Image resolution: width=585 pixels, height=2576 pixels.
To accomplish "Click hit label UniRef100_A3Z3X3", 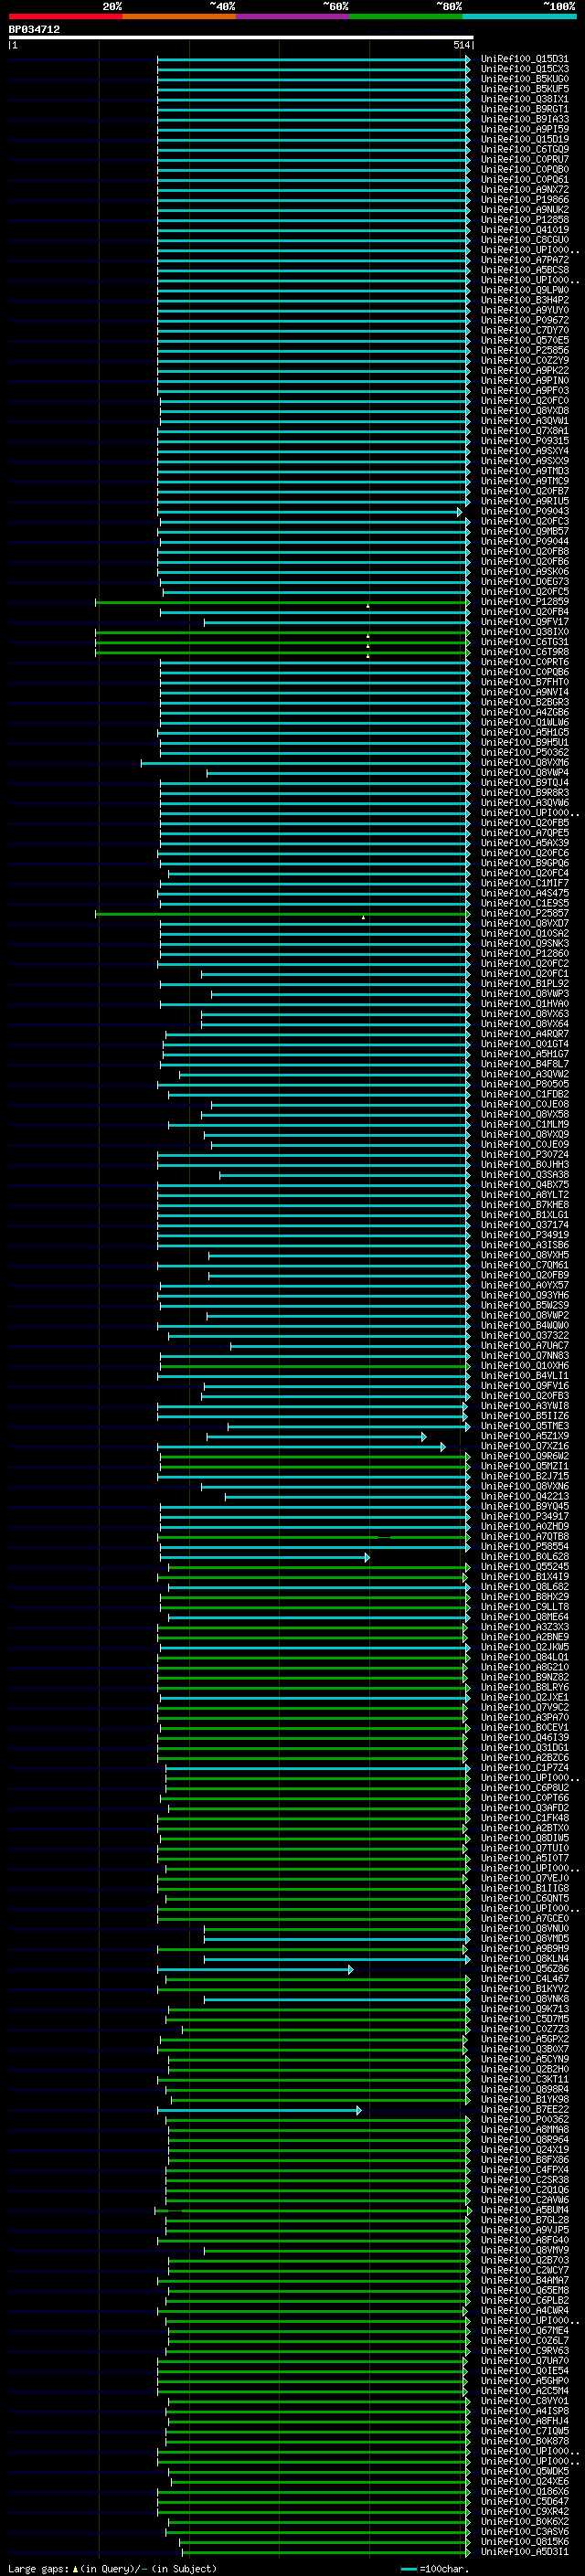I will [x=524, y=1627].
